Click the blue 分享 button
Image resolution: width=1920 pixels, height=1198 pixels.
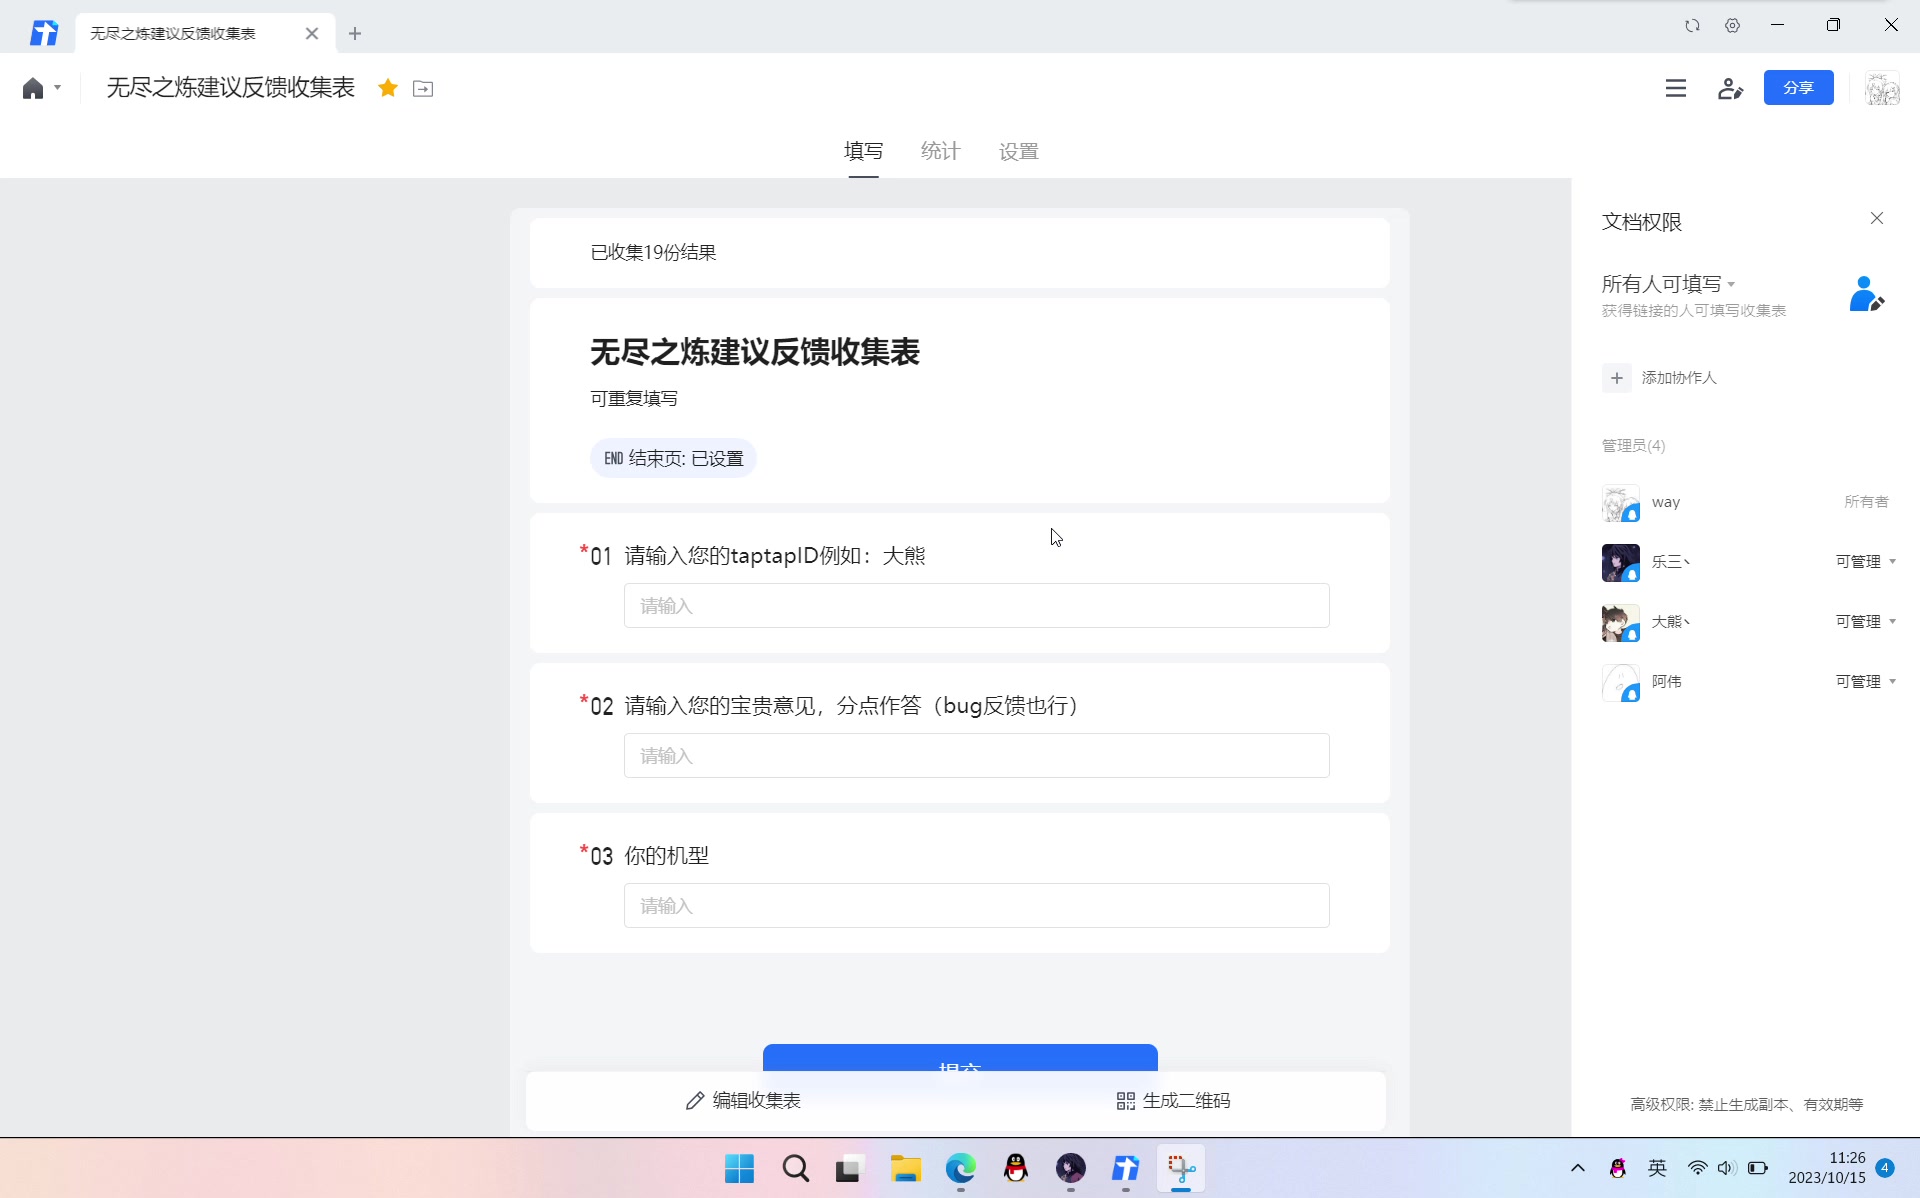1798,88
